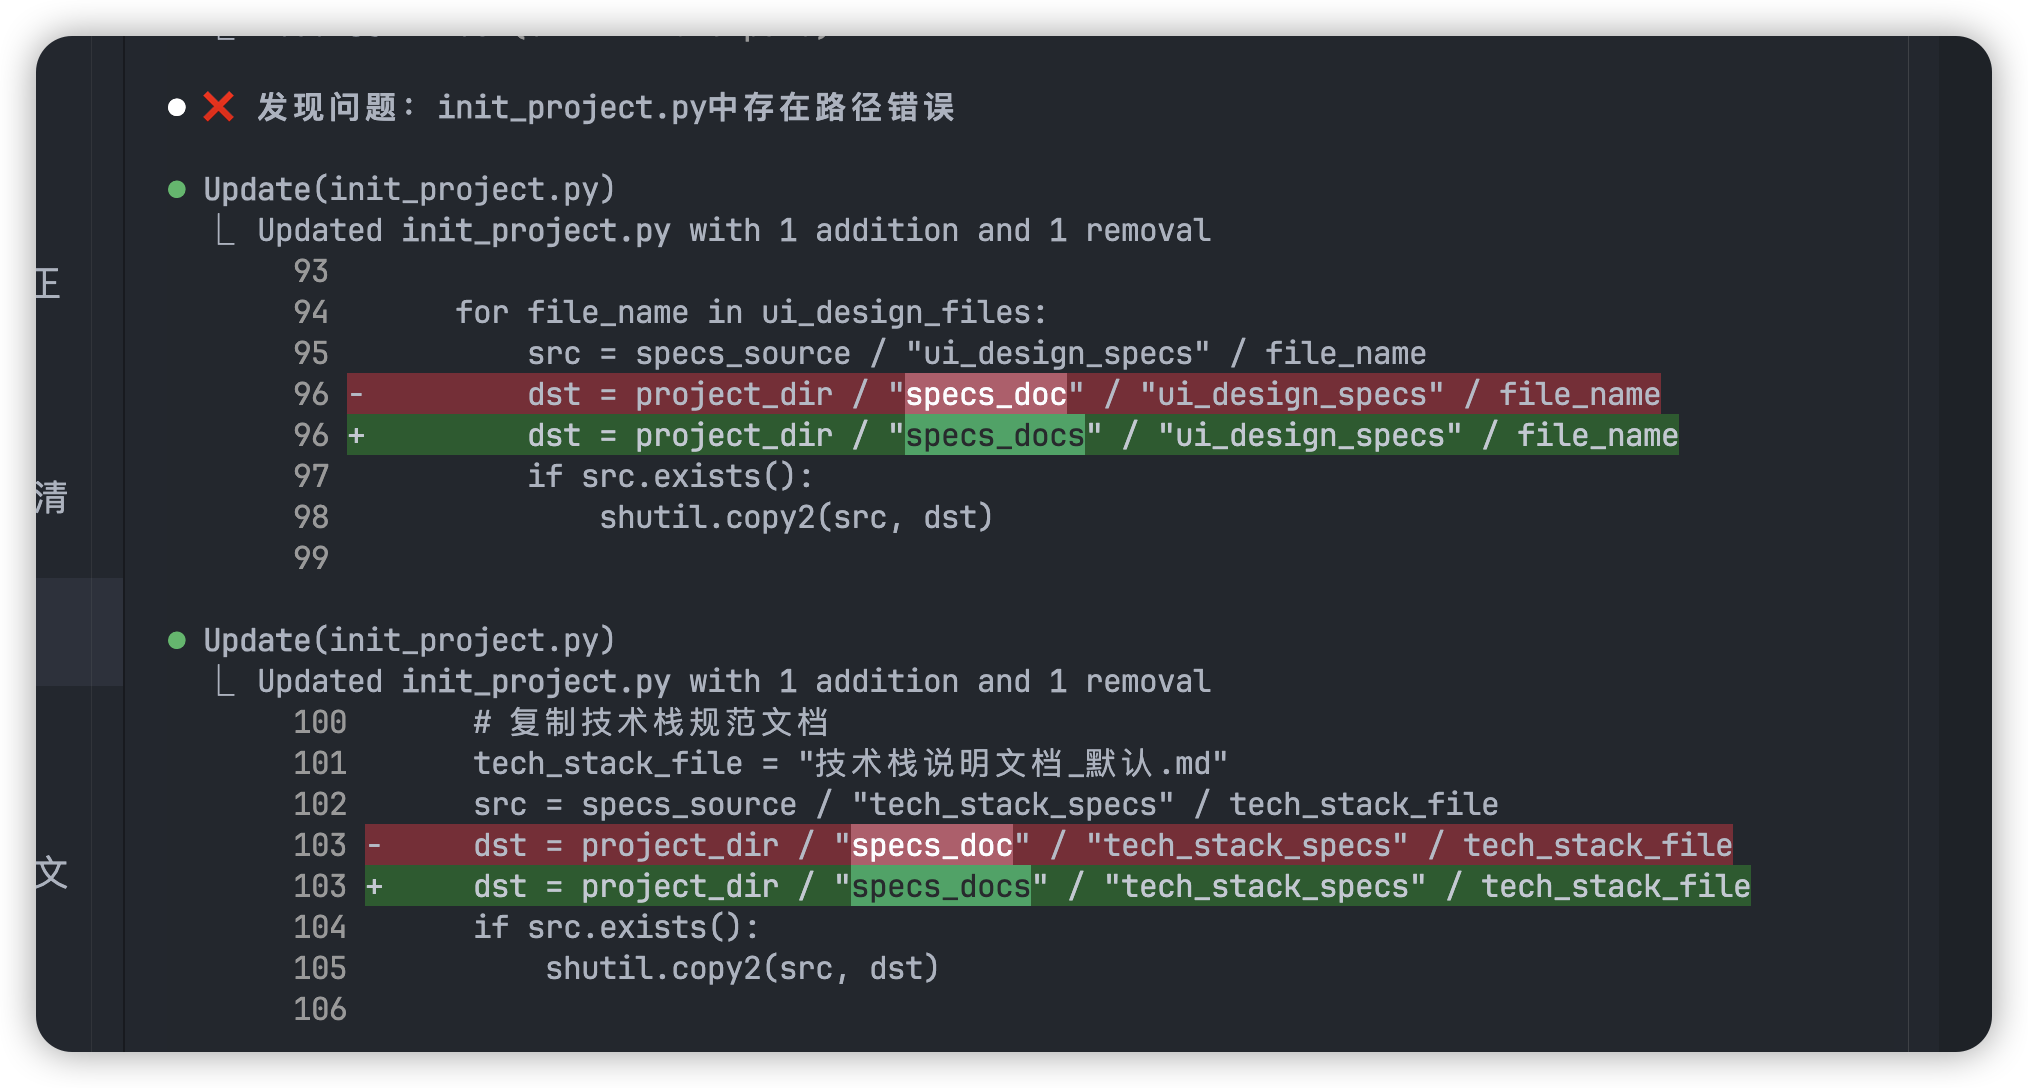This screenshot has height=1088, width=2028.
Task: Click highlighted 'specs_doc' in removed line 96
Action: 986,394
